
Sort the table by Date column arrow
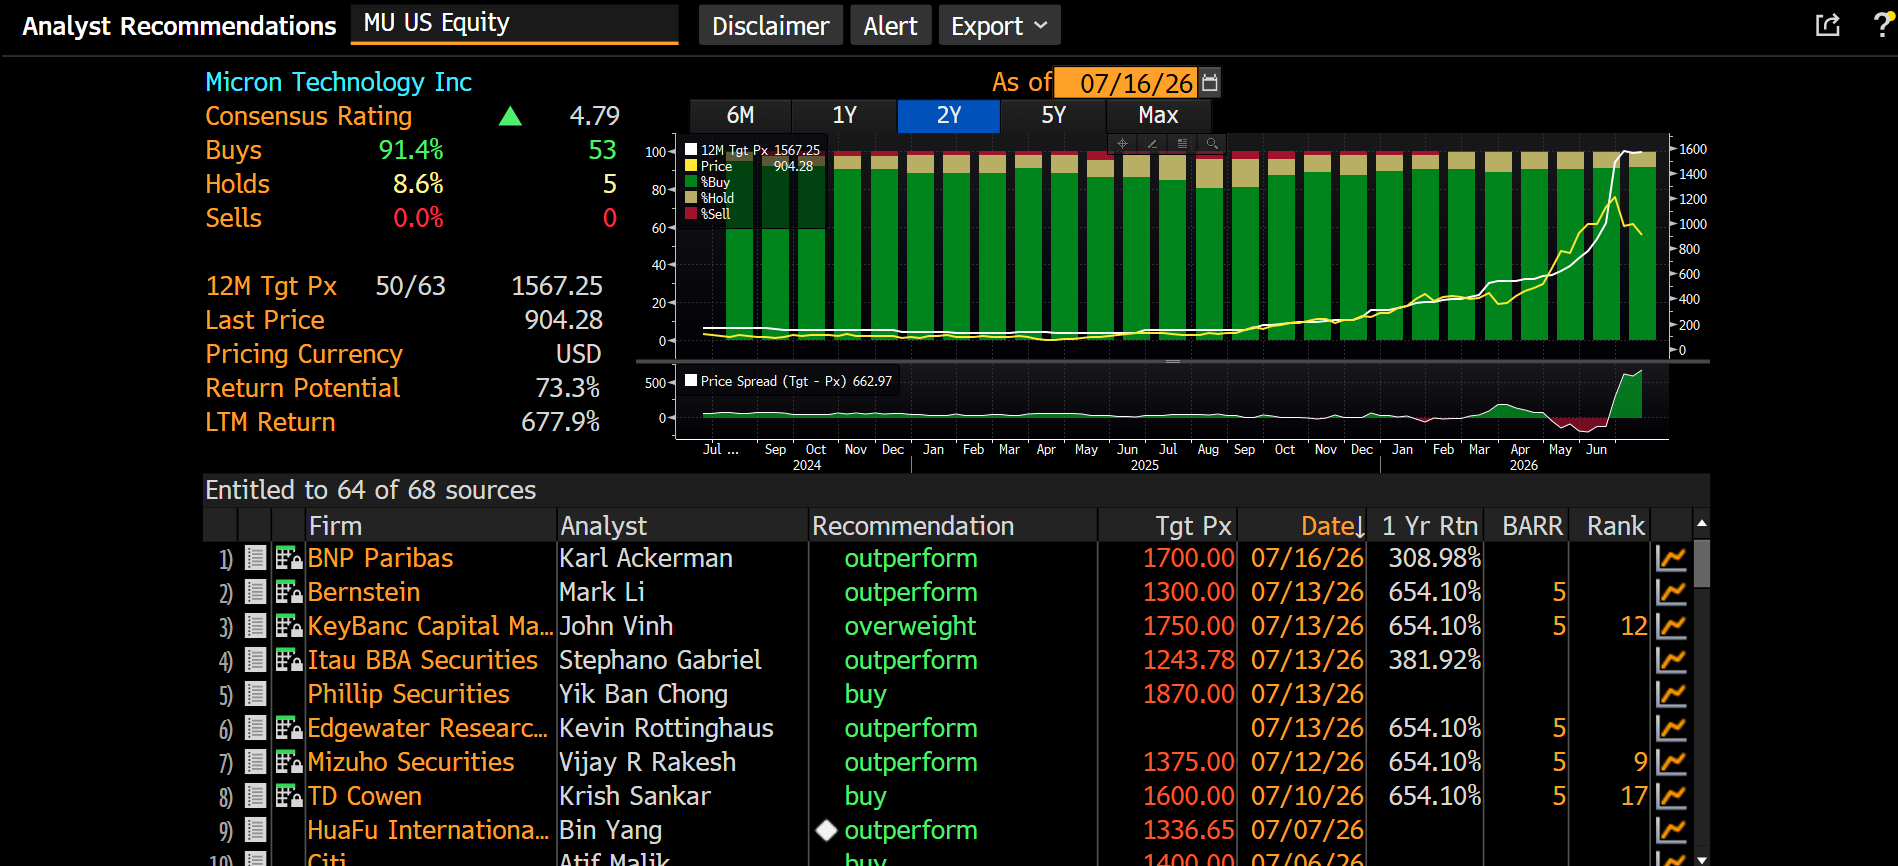(x=1360, y=527)
